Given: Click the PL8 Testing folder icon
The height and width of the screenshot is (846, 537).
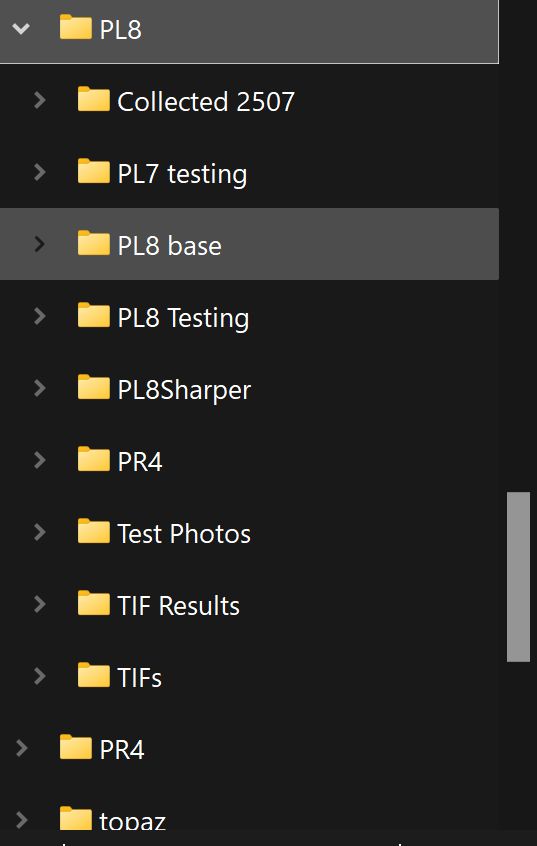Looking at the screenshot, I should 93,315.
